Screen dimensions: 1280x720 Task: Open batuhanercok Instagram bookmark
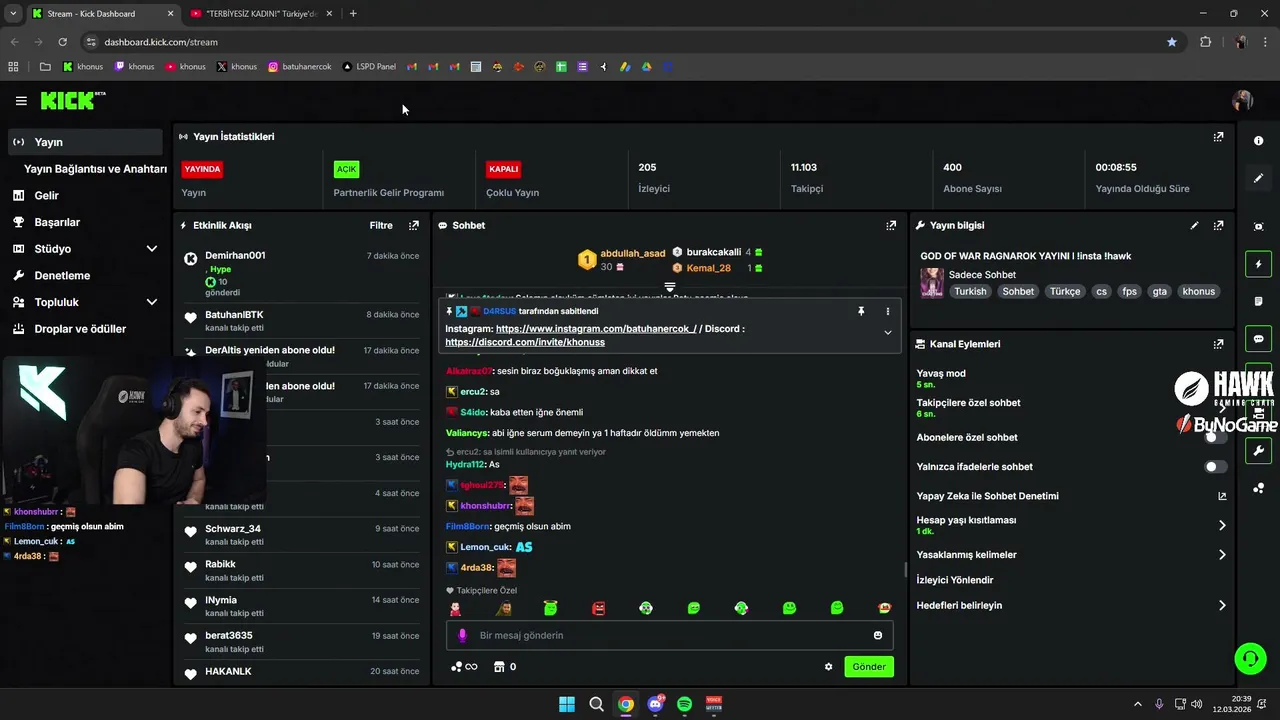pyautogui.click(x=300, y=67)
